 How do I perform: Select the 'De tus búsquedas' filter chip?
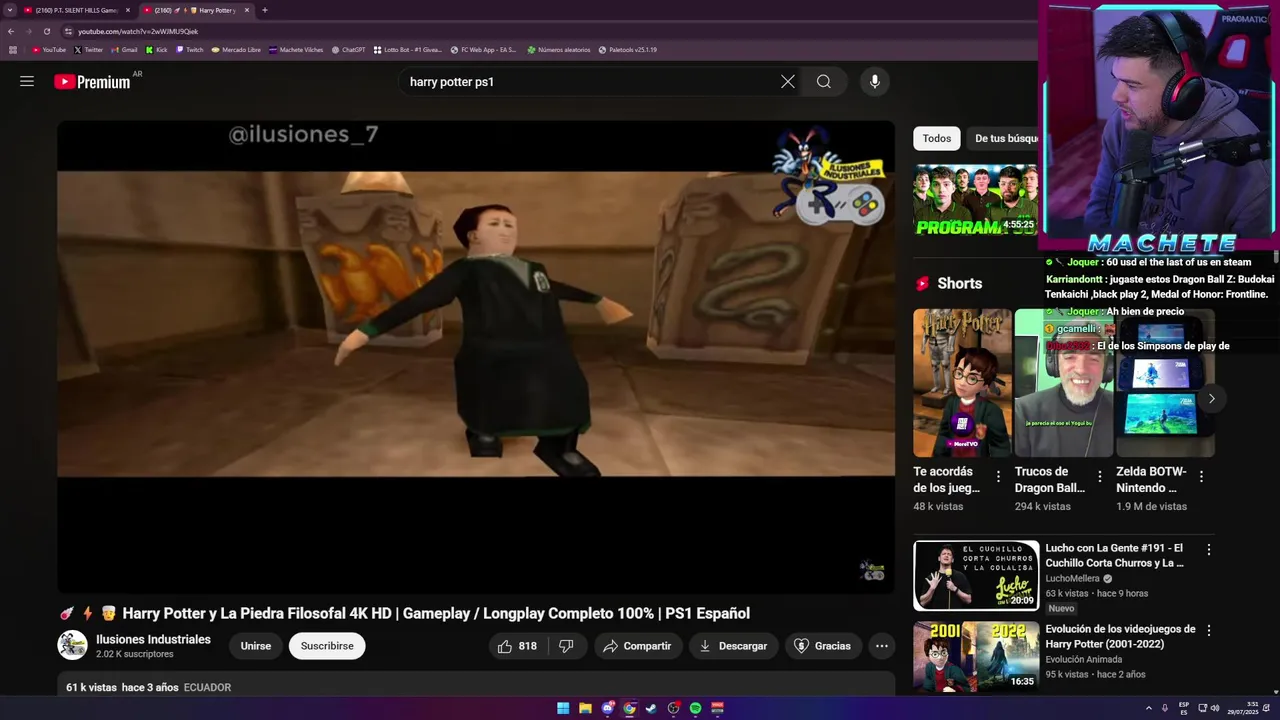click(x=1005, y=139)
